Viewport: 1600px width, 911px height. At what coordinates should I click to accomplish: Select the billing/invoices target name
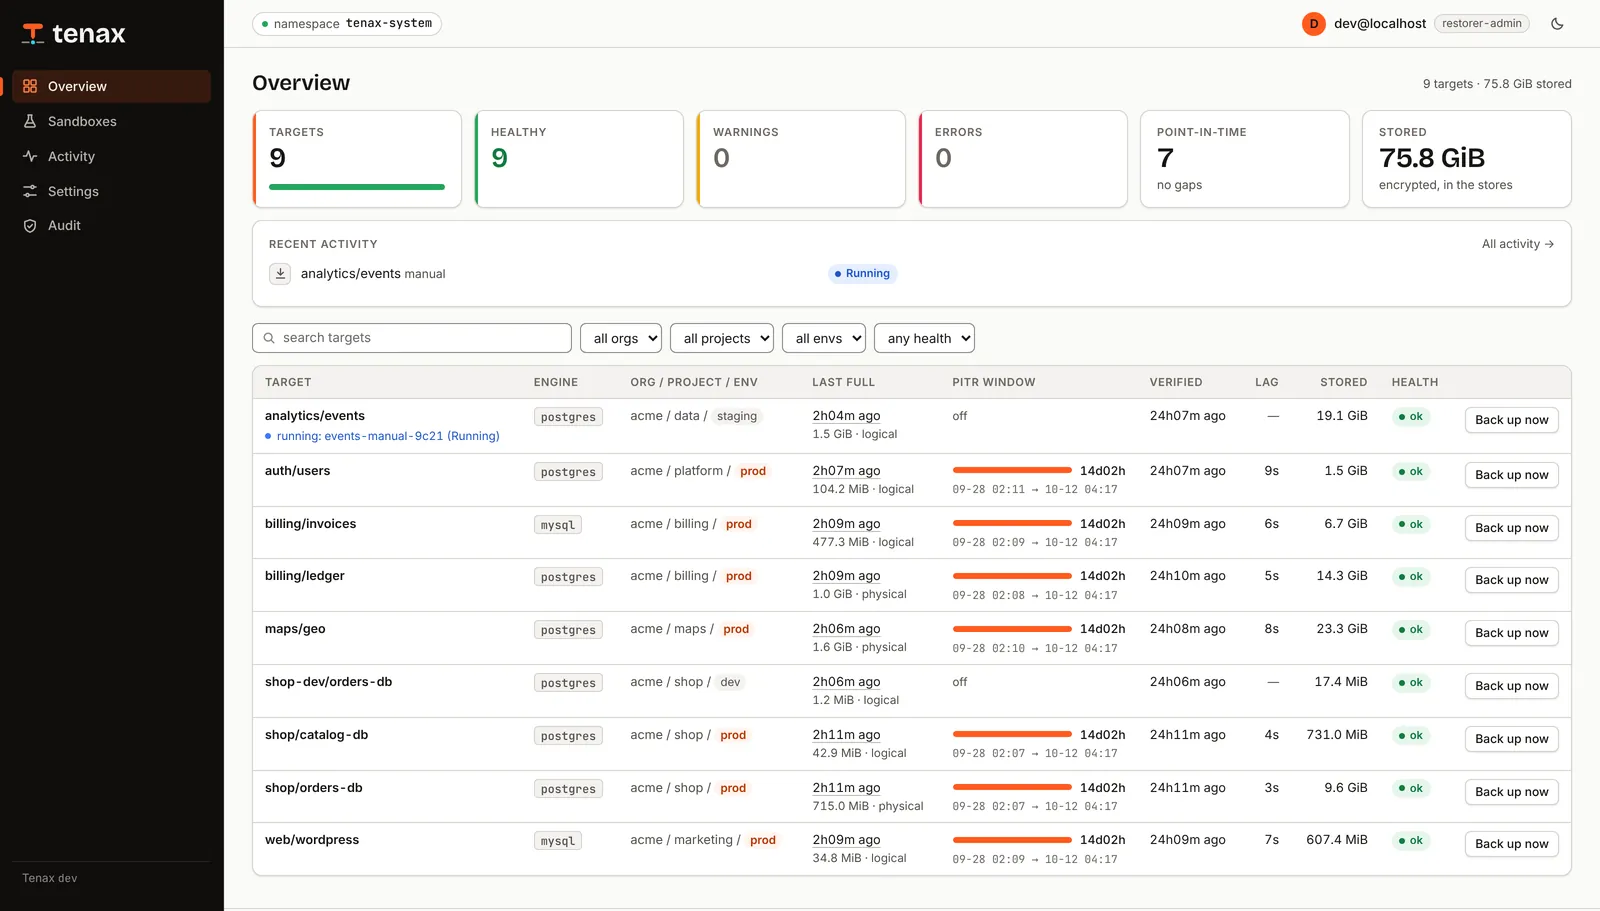tap(310, 524)
